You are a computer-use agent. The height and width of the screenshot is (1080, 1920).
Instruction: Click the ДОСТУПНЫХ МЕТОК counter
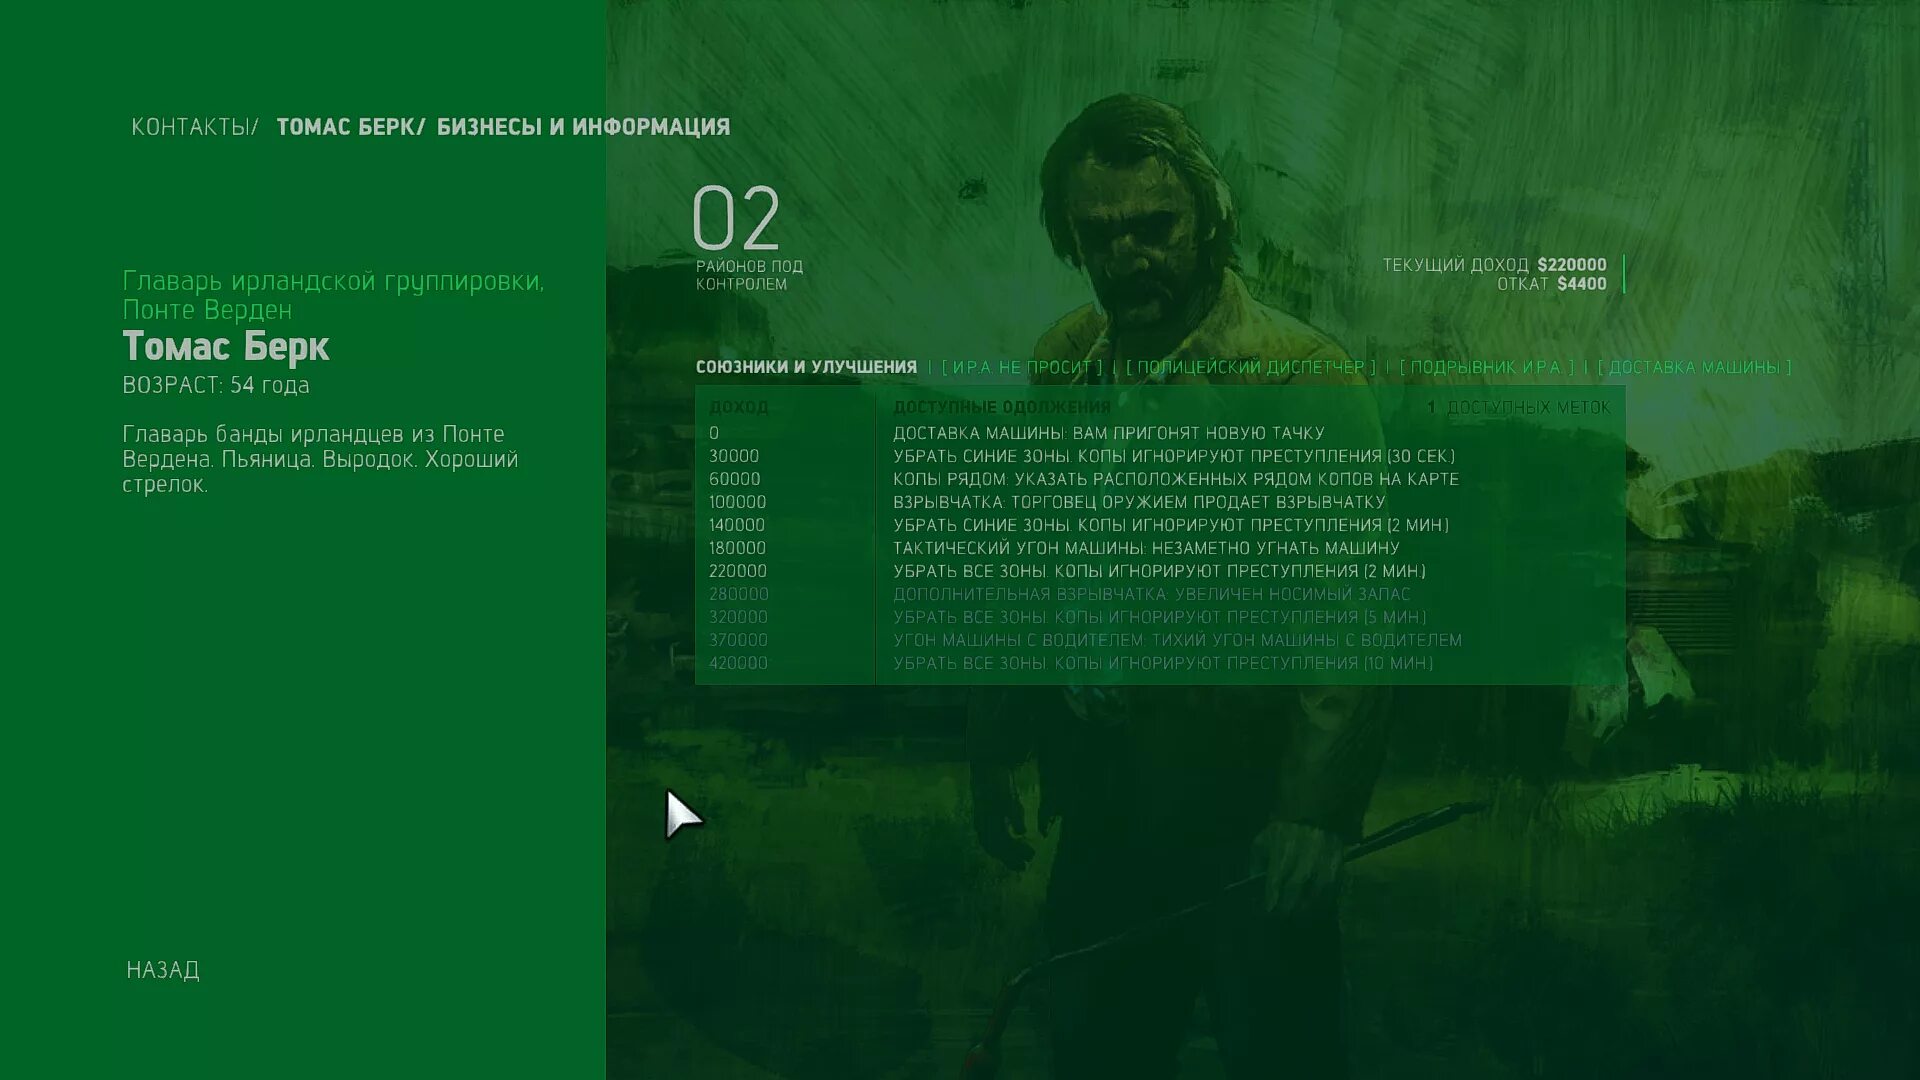pos(1518,408)
